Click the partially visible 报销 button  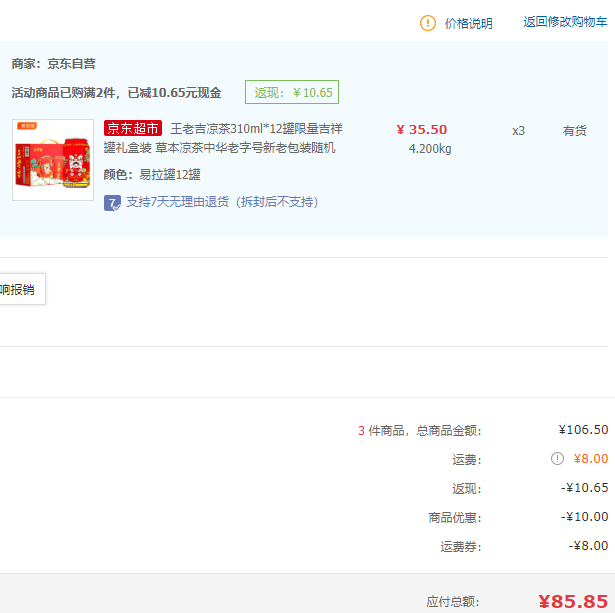(x=22, y=289)
